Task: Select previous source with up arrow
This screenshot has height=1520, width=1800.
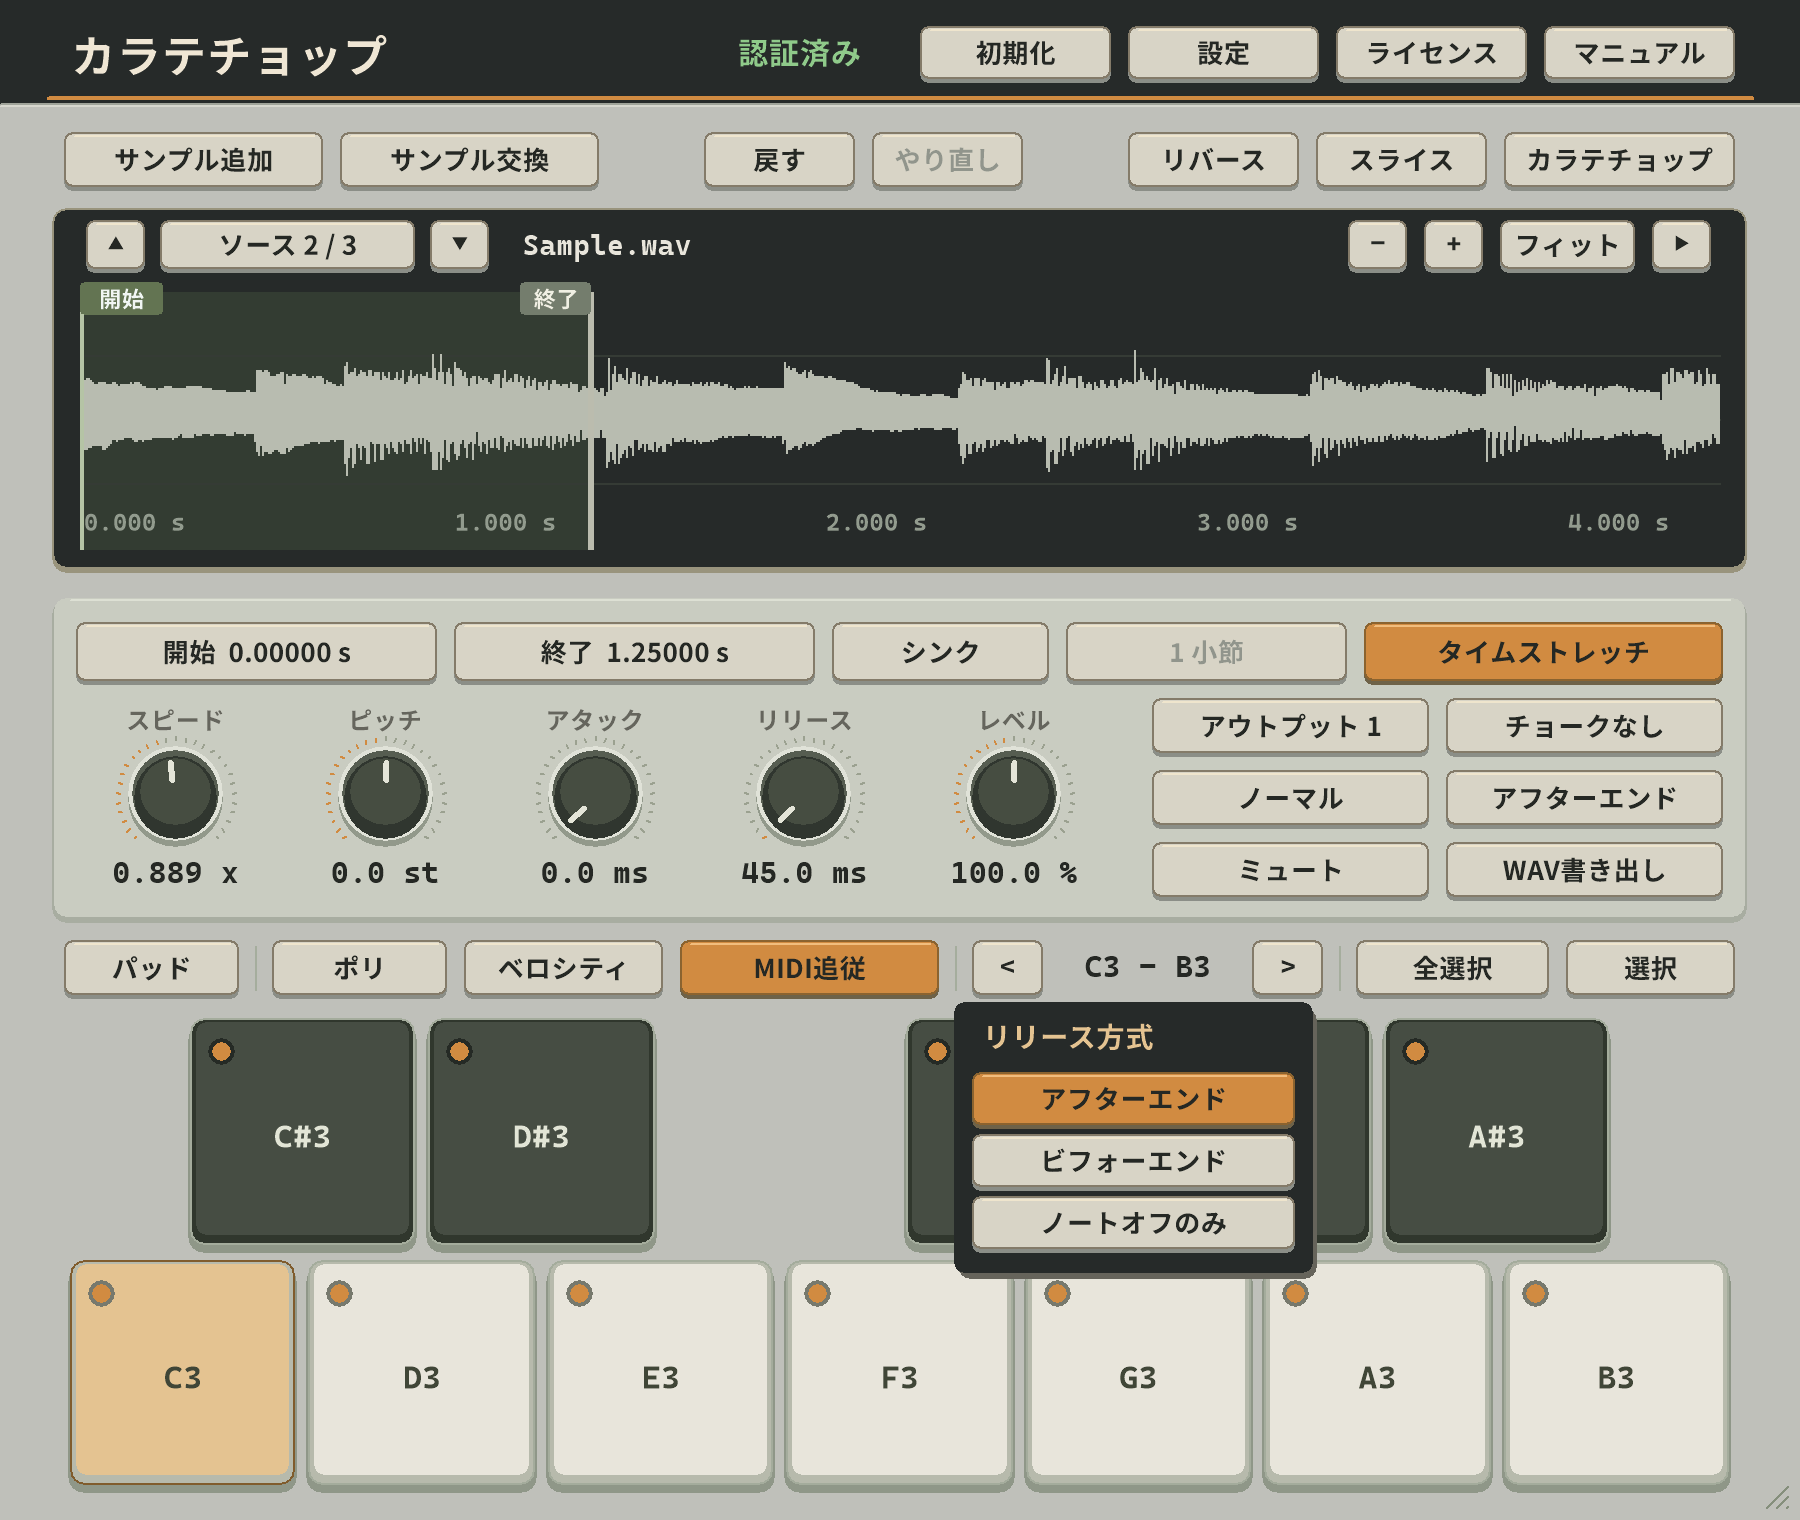Action: 116,245
